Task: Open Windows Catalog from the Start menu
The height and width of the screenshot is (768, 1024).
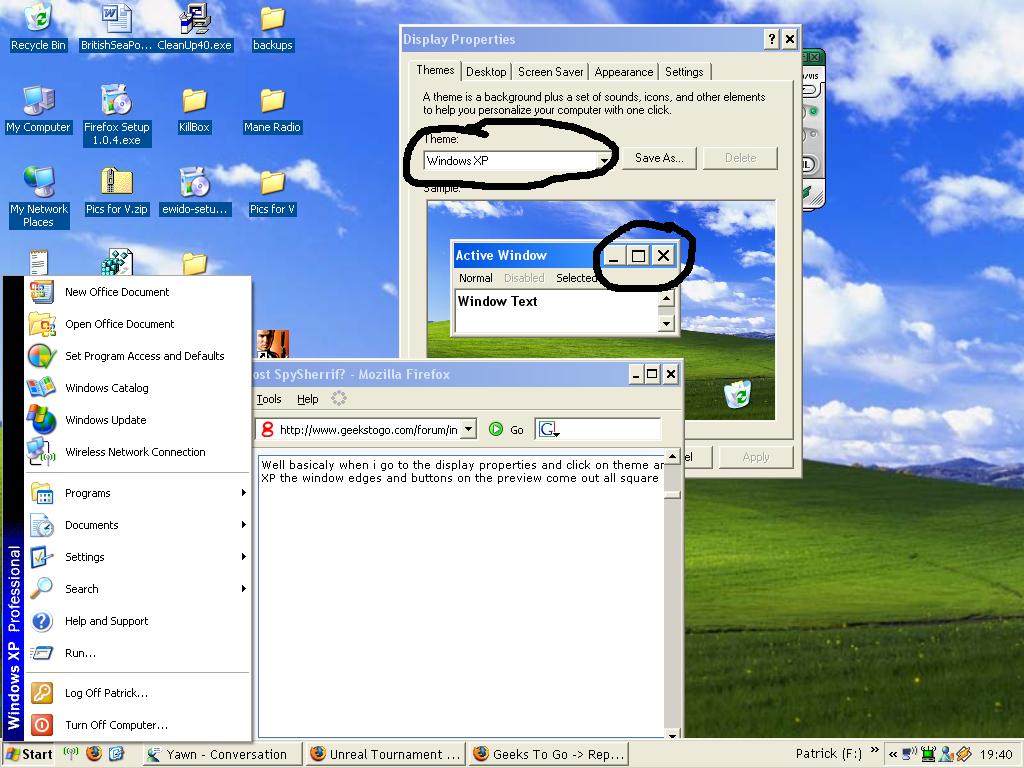Action: [138, 388]
